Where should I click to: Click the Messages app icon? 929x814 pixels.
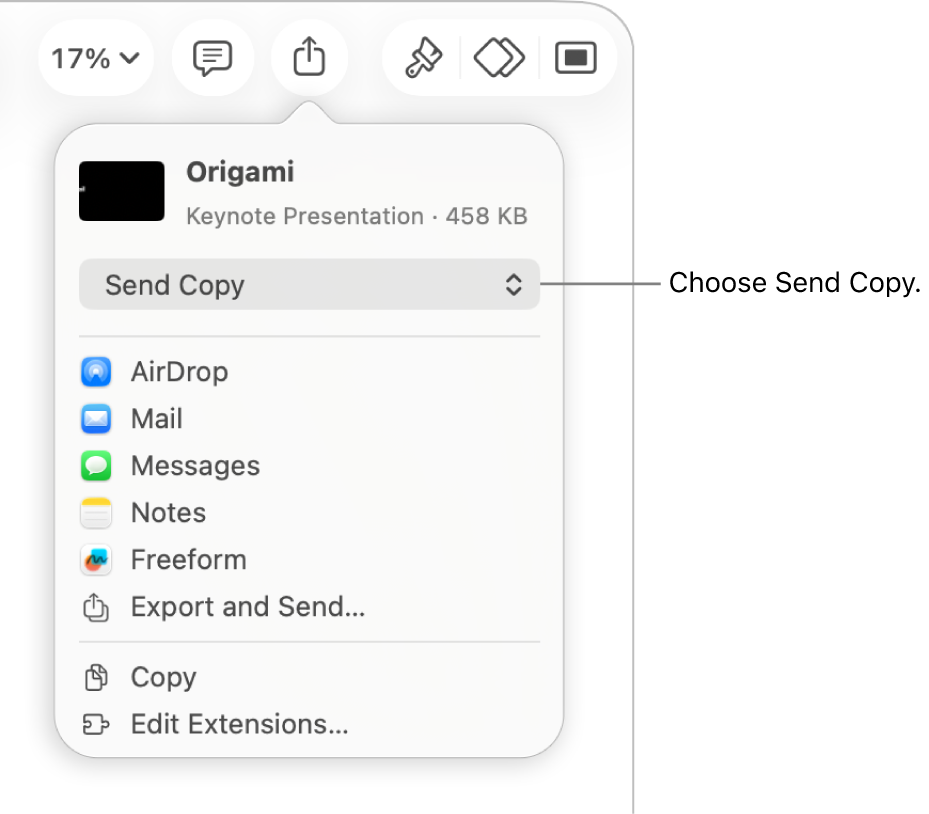95,465
